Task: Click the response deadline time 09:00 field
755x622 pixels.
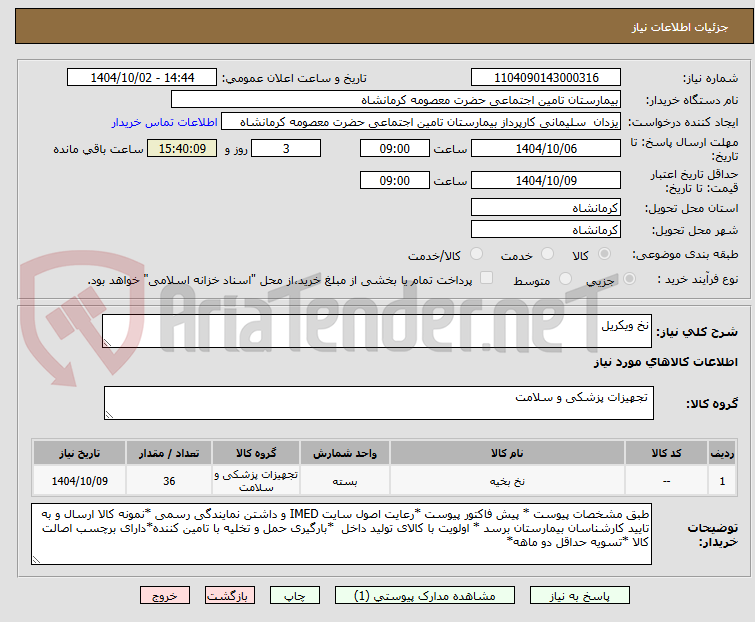Action: 394,148
